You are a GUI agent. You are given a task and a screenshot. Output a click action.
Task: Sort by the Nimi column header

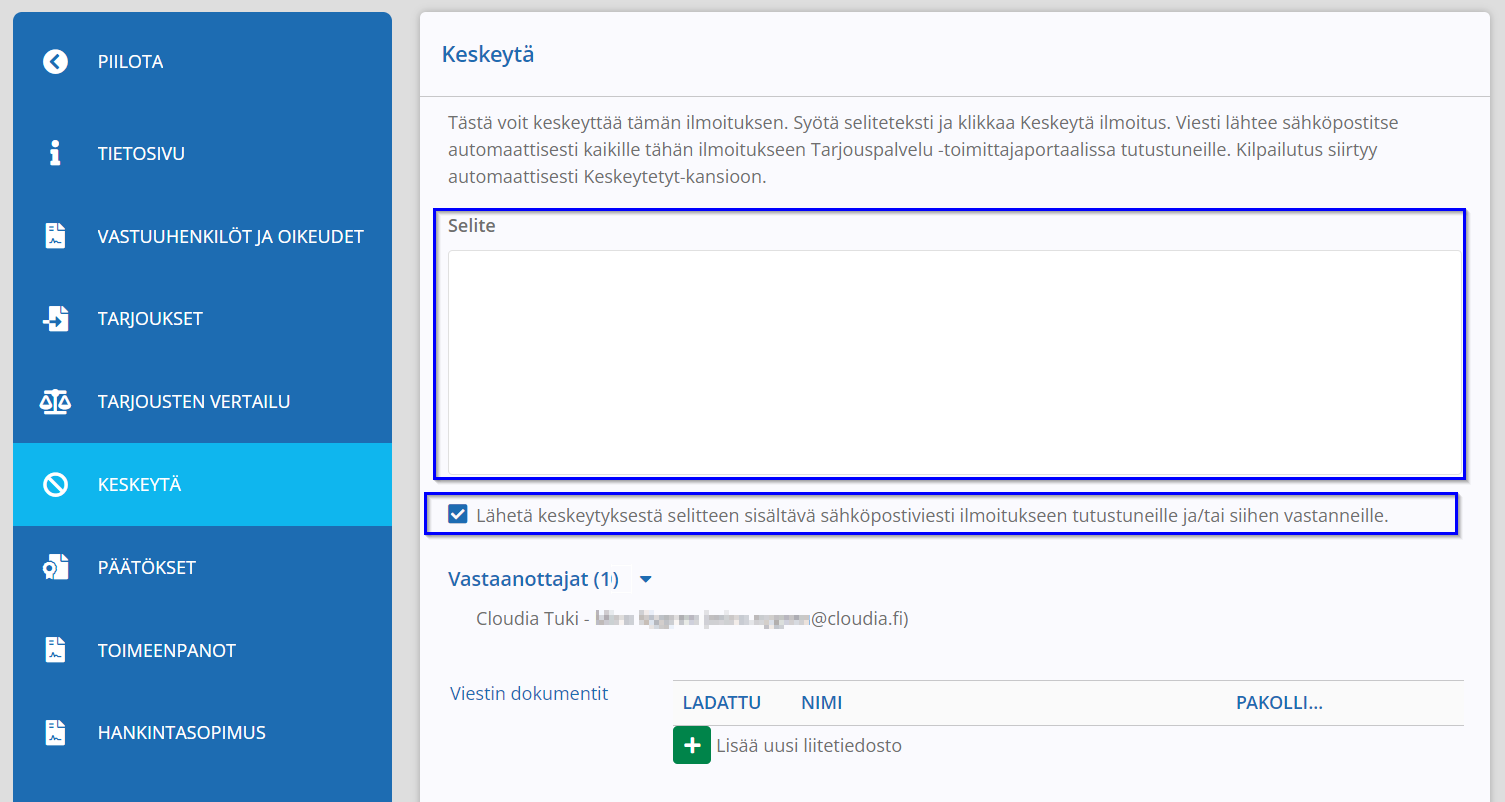point(822,703)
